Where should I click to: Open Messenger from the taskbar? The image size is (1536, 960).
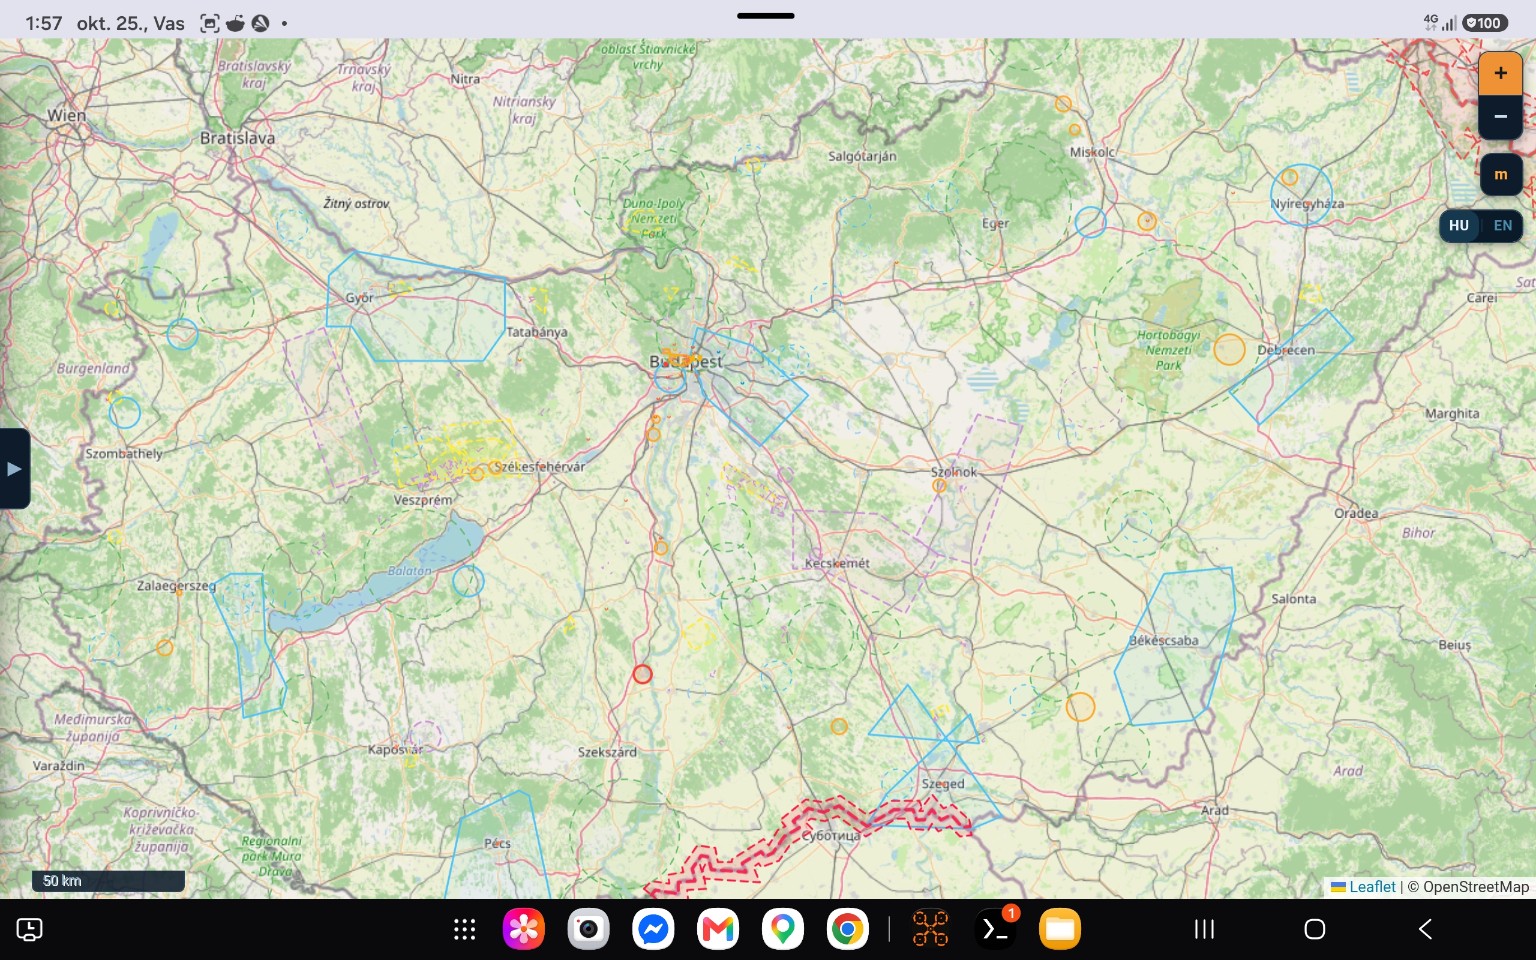[x=653, y=930]
